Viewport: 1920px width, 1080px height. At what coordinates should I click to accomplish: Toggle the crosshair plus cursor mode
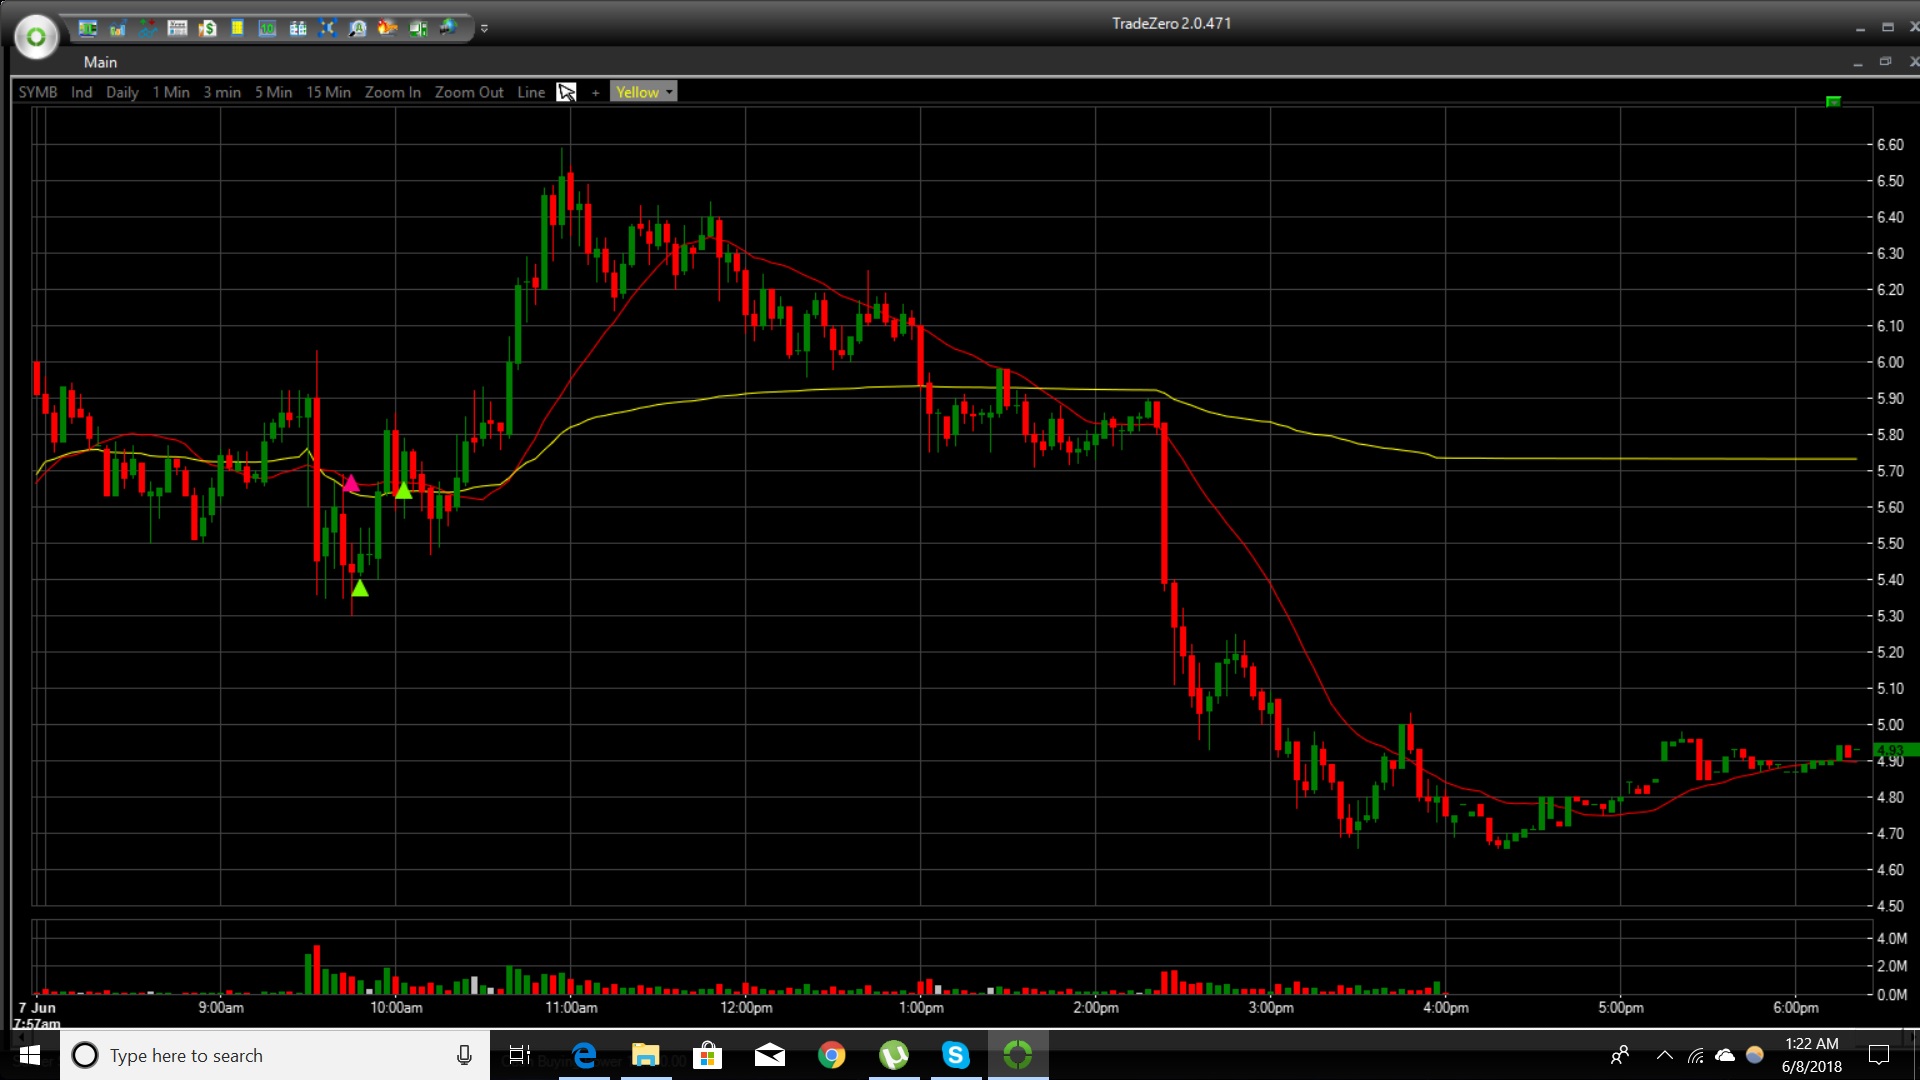pos(596,93)
